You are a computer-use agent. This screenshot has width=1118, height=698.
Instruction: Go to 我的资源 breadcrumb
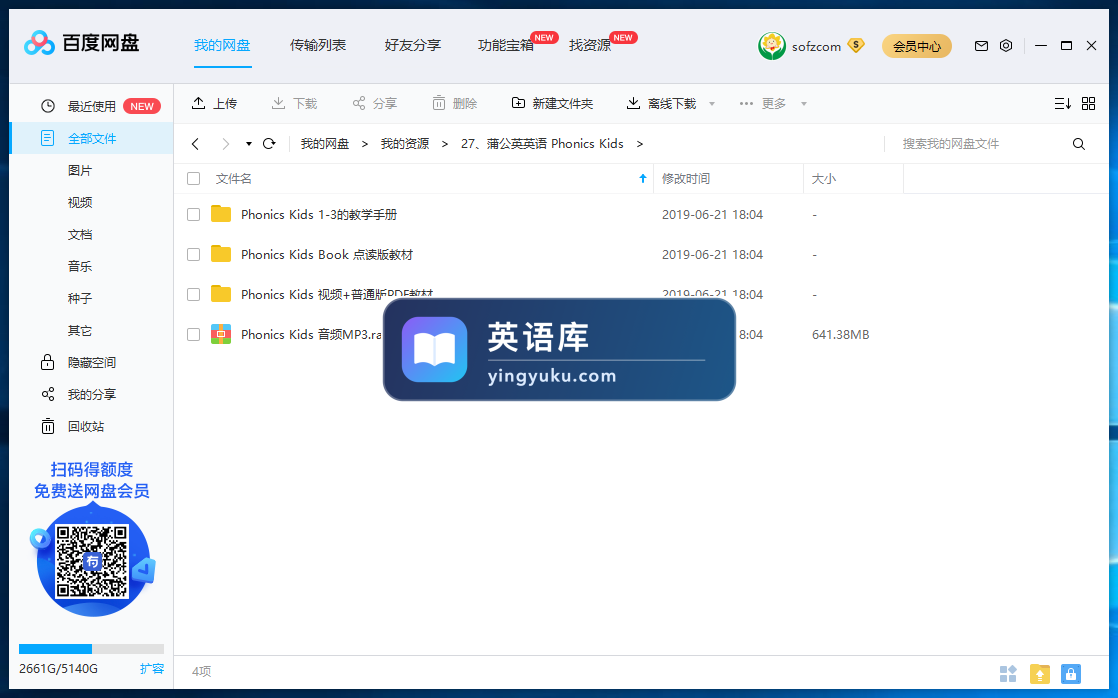(405, 144)
